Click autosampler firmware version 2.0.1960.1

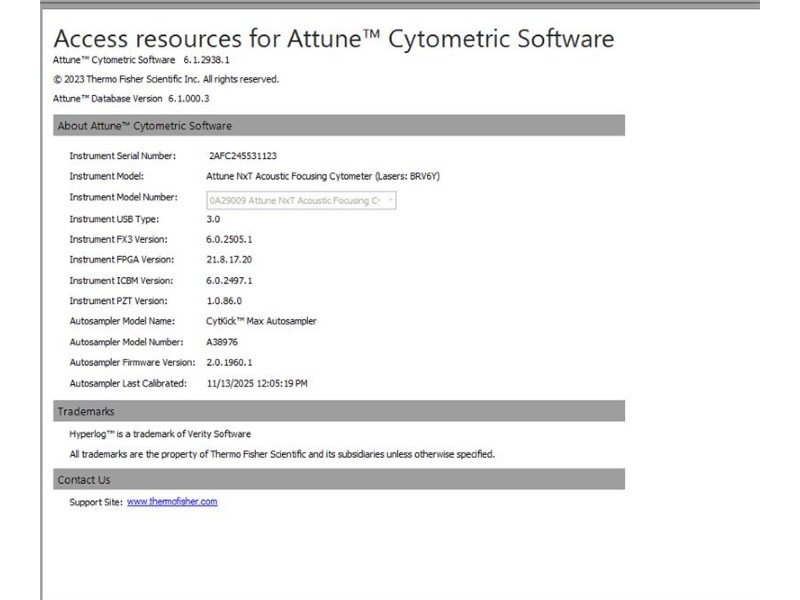coord(230,362)
